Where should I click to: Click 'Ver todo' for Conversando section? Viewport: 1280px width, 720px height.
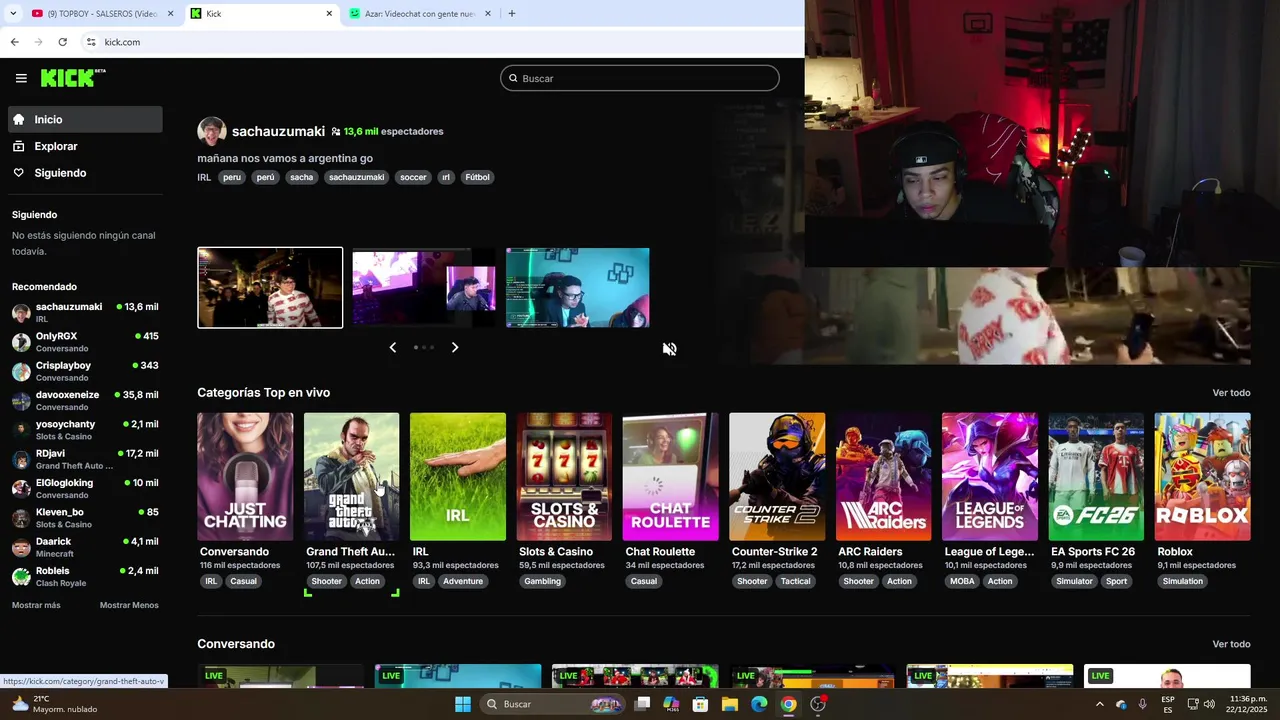click(x=1231, y=644)
